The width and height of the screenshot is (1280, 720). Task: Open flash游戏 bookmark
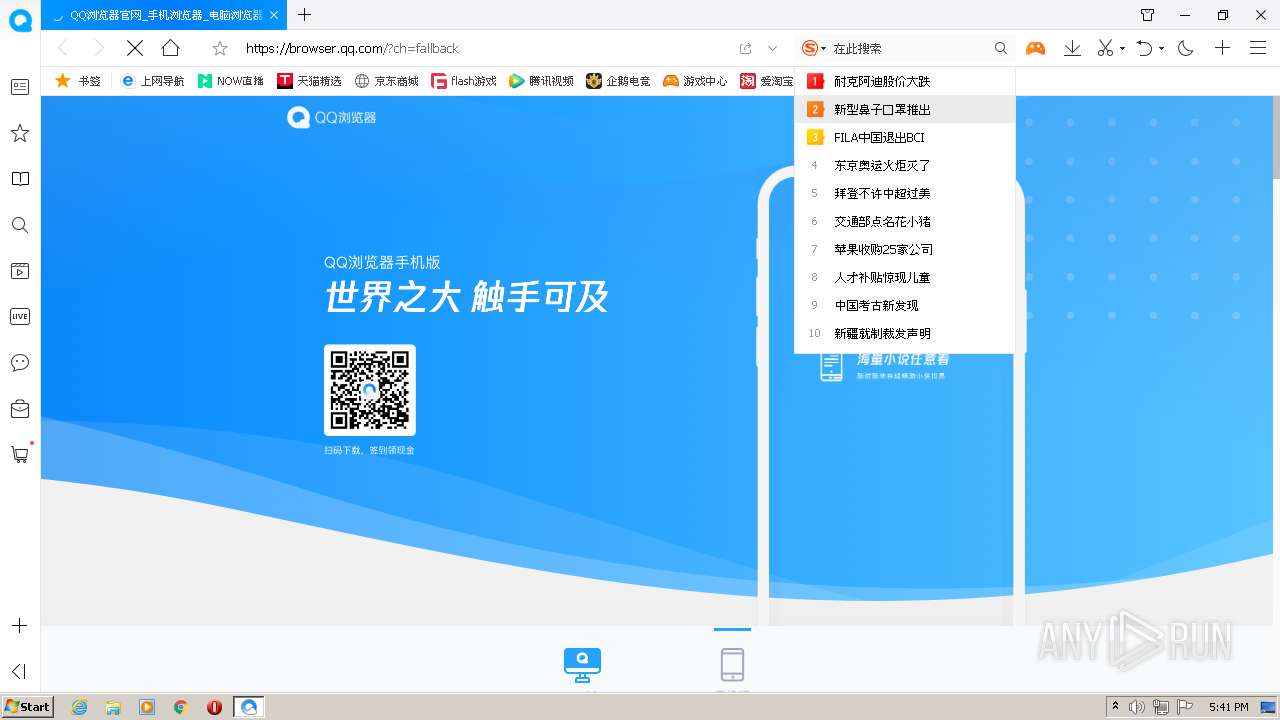pos(464,81)
